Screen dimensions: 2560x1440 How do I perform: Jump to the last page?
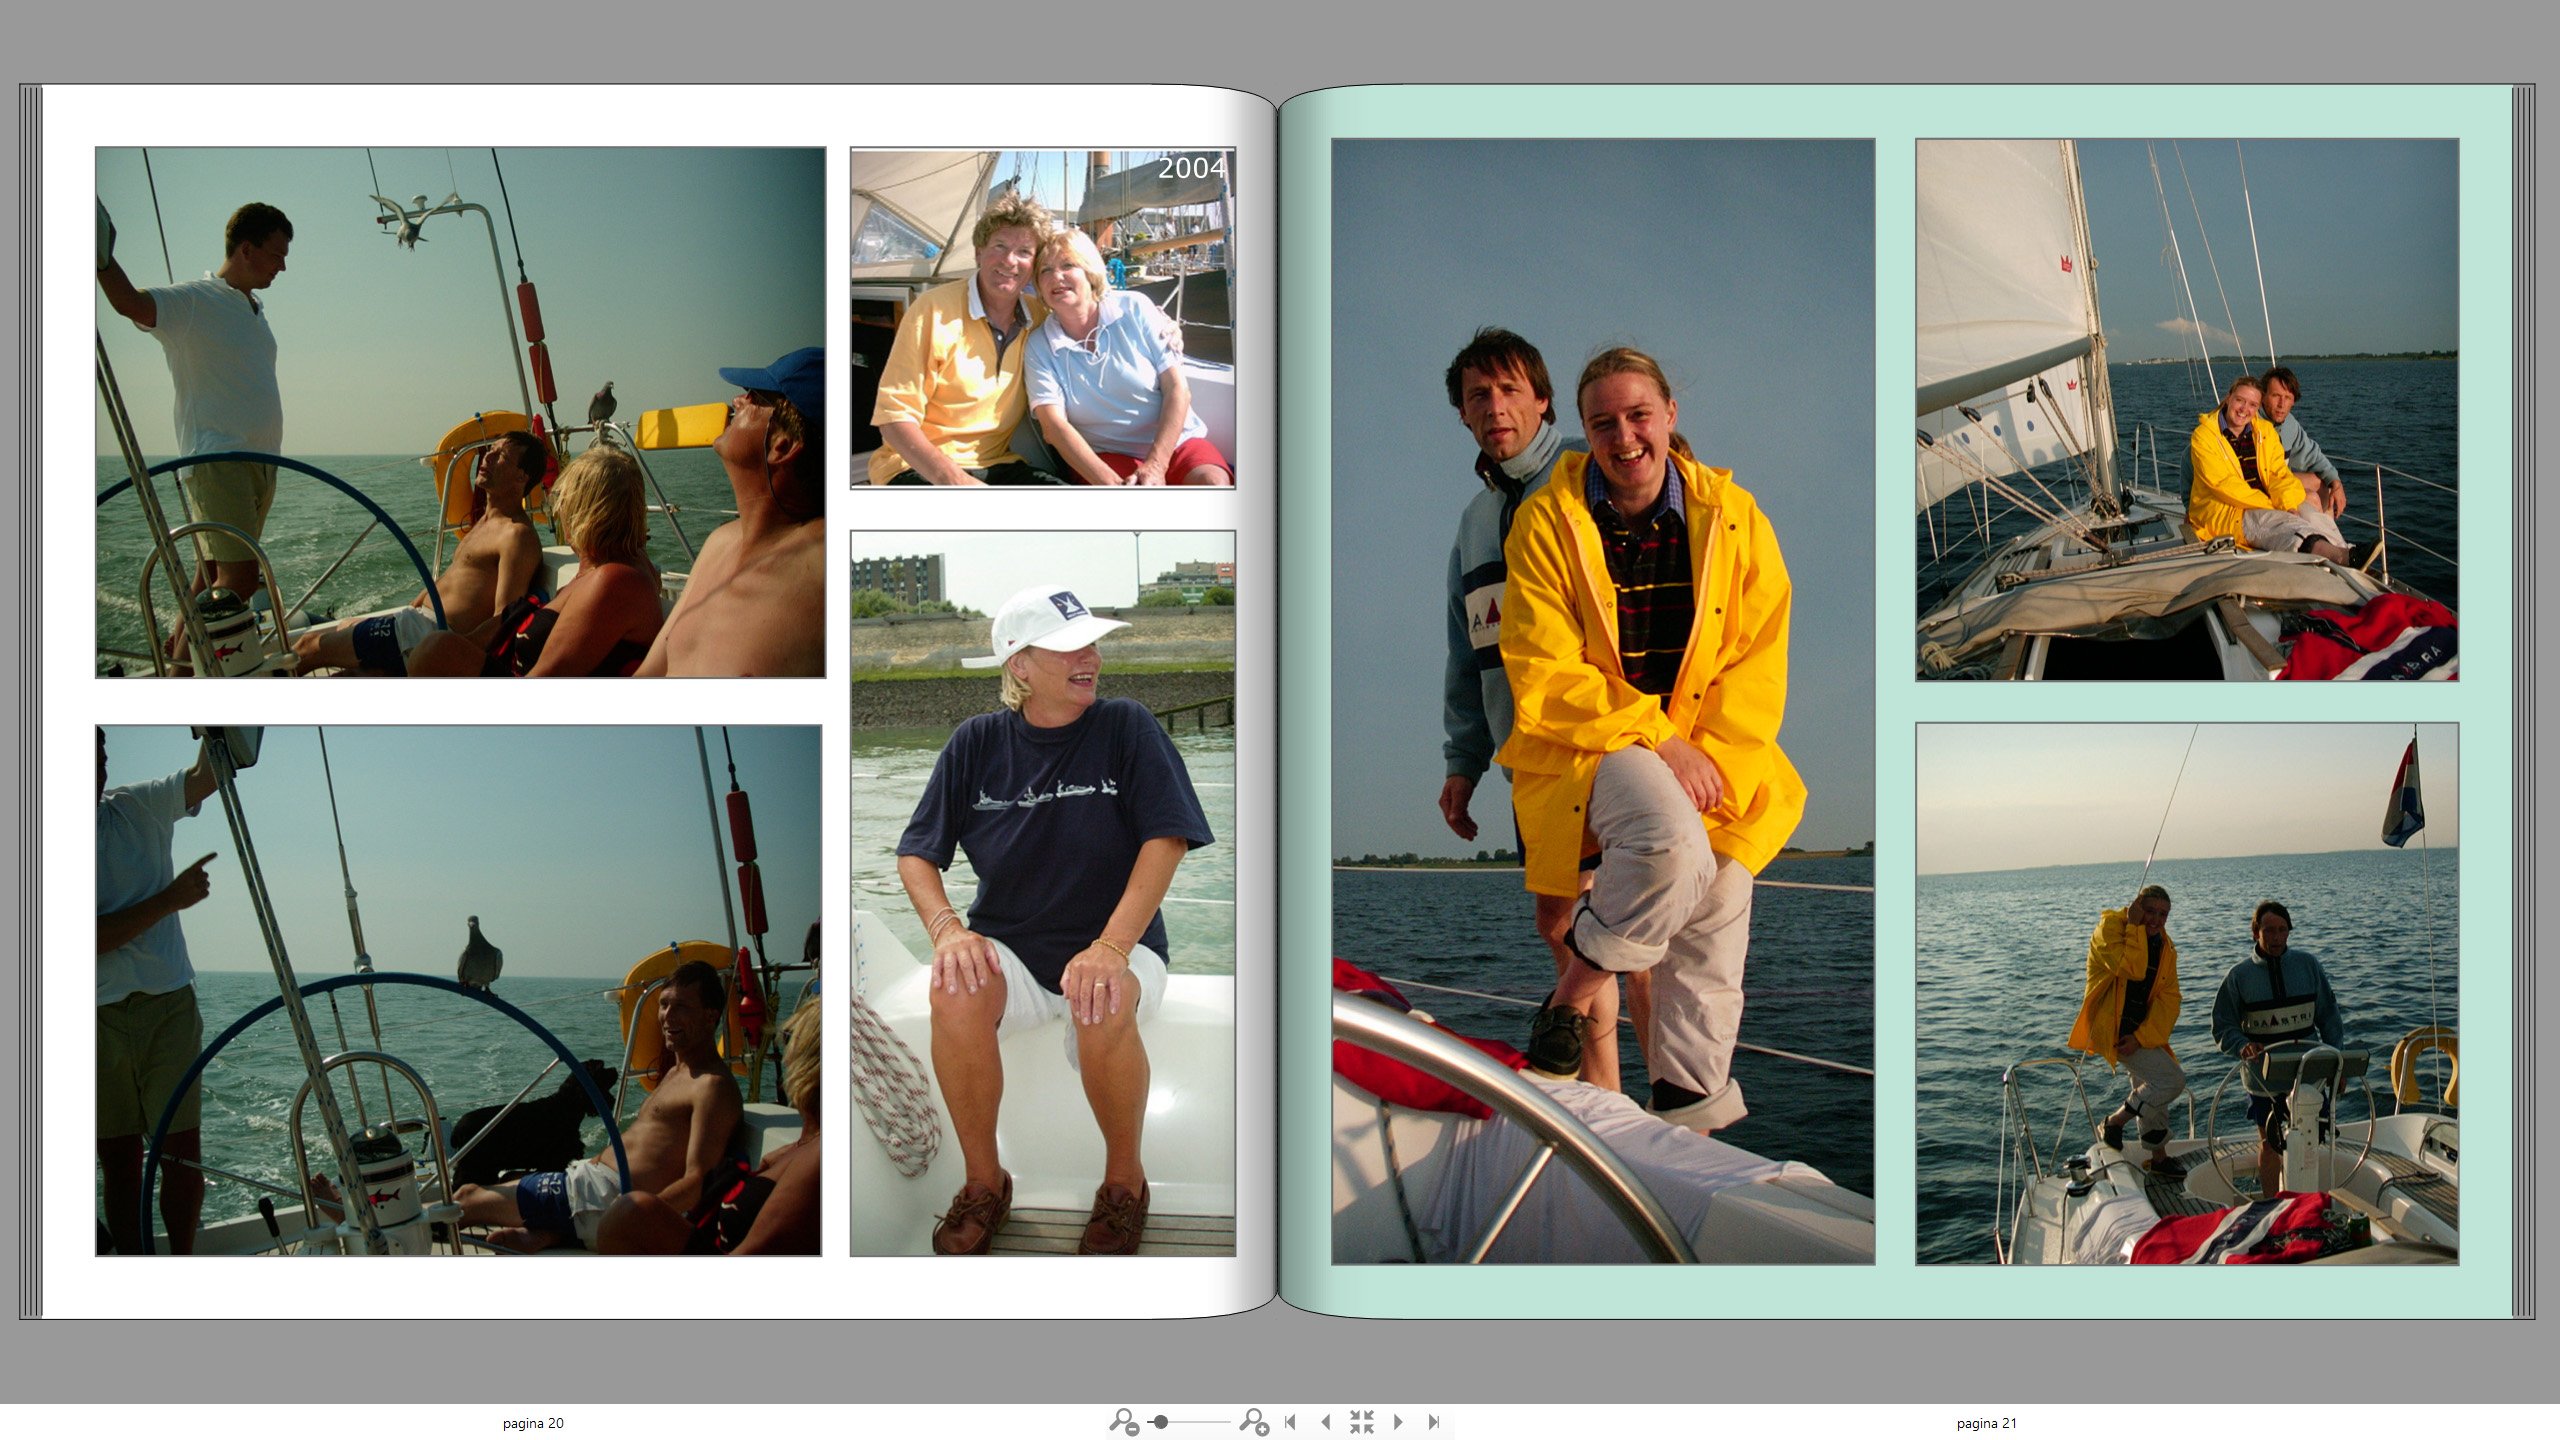[x=1434, y=1421]
